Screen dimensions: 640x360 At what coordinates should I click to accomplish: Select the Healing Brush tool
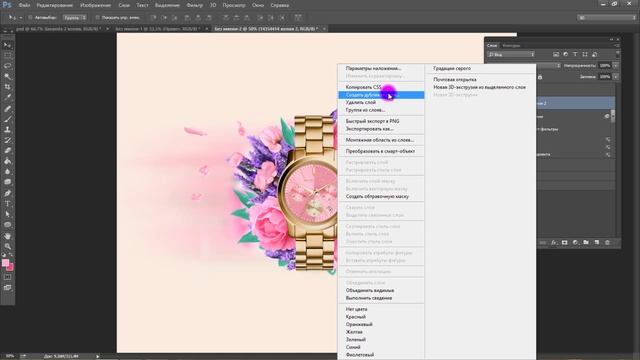coord(7,109)
